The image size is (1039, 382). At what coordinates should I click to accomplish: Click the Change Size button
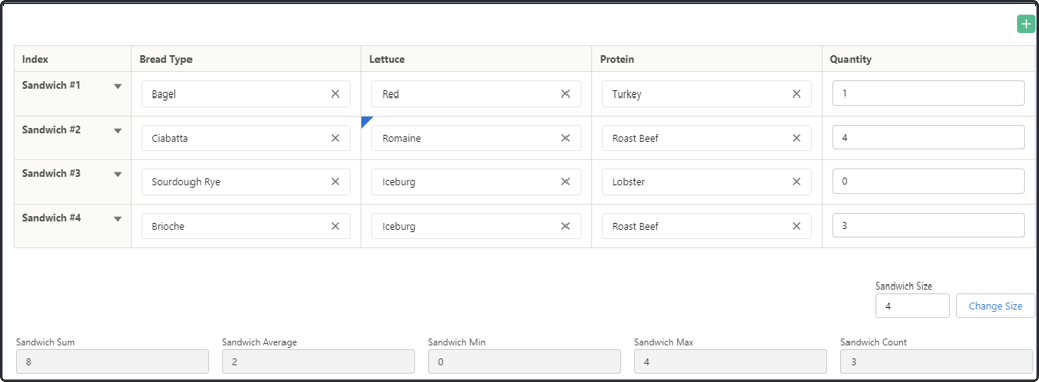995,306
